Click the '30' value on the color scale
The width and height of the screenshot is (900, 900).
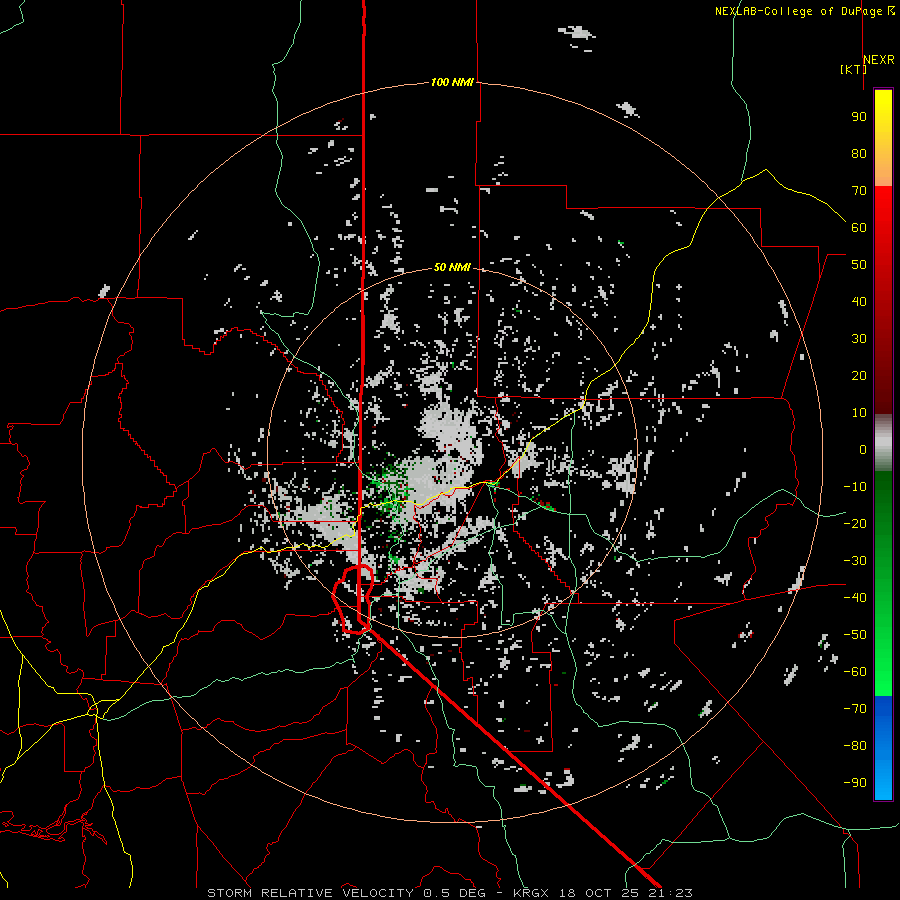pyautogui.click(x=859, y=339)
